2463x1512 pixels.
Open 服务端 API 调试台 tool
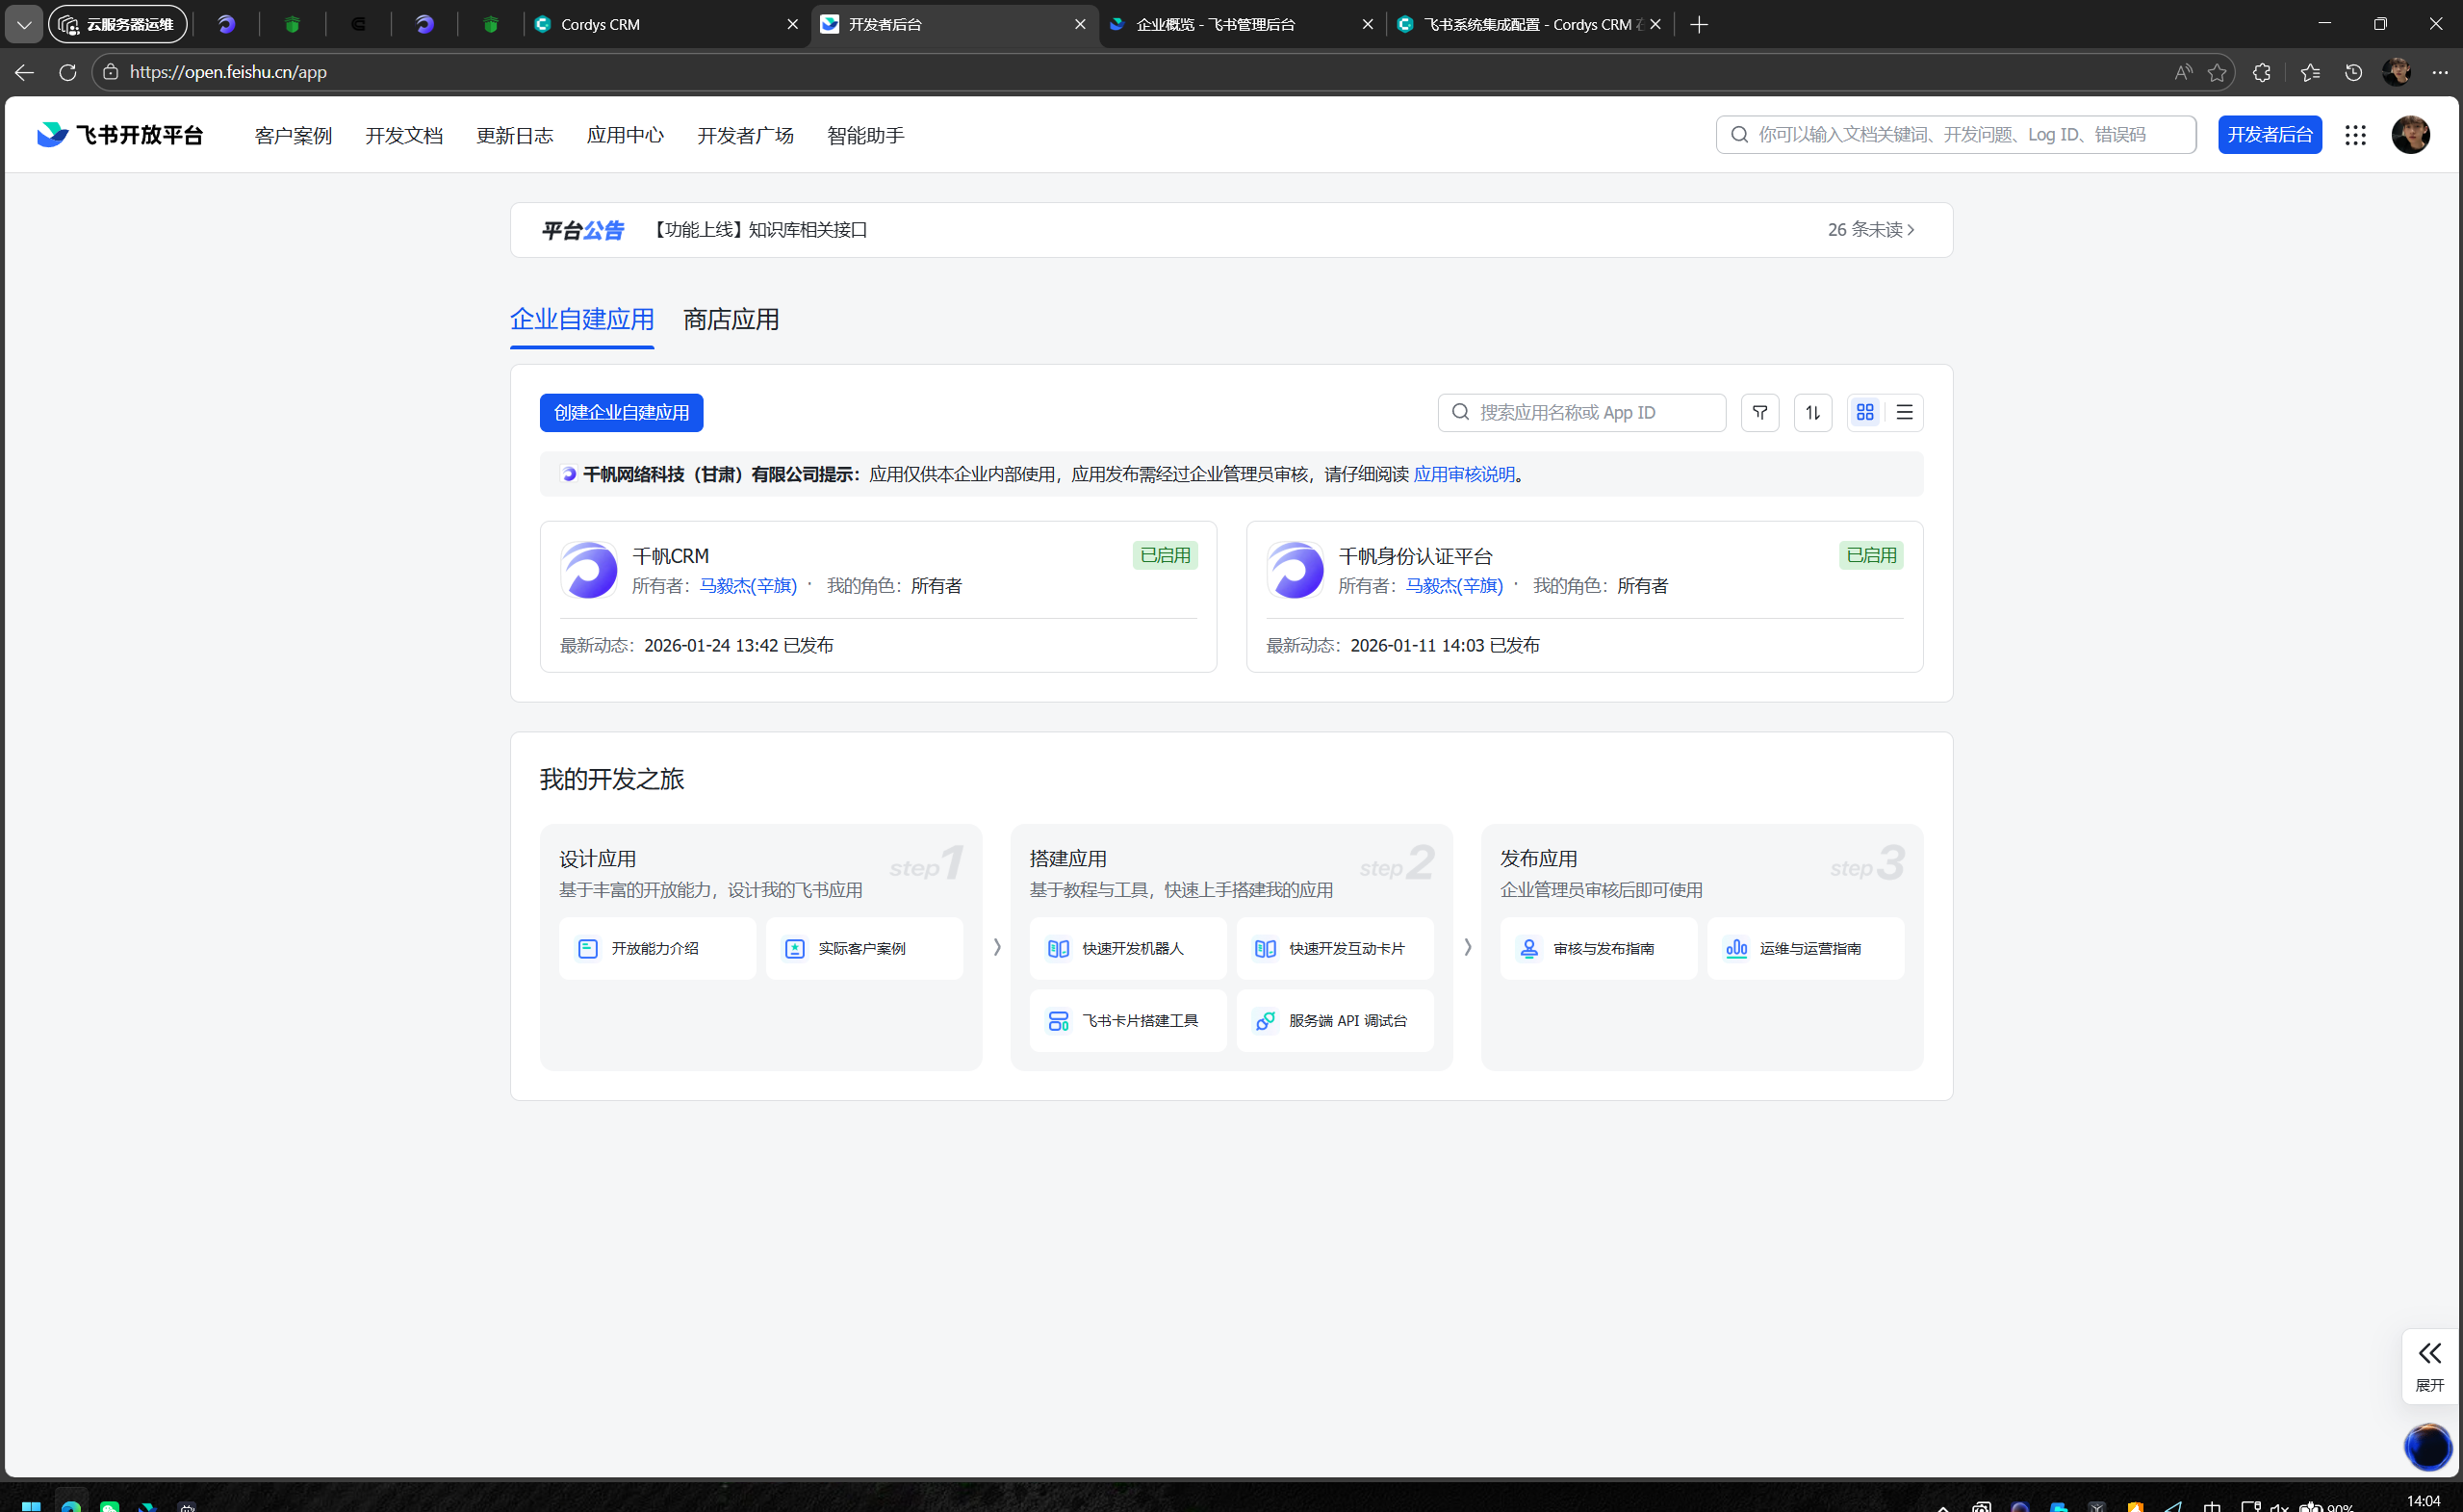tap(1334, 1020)
